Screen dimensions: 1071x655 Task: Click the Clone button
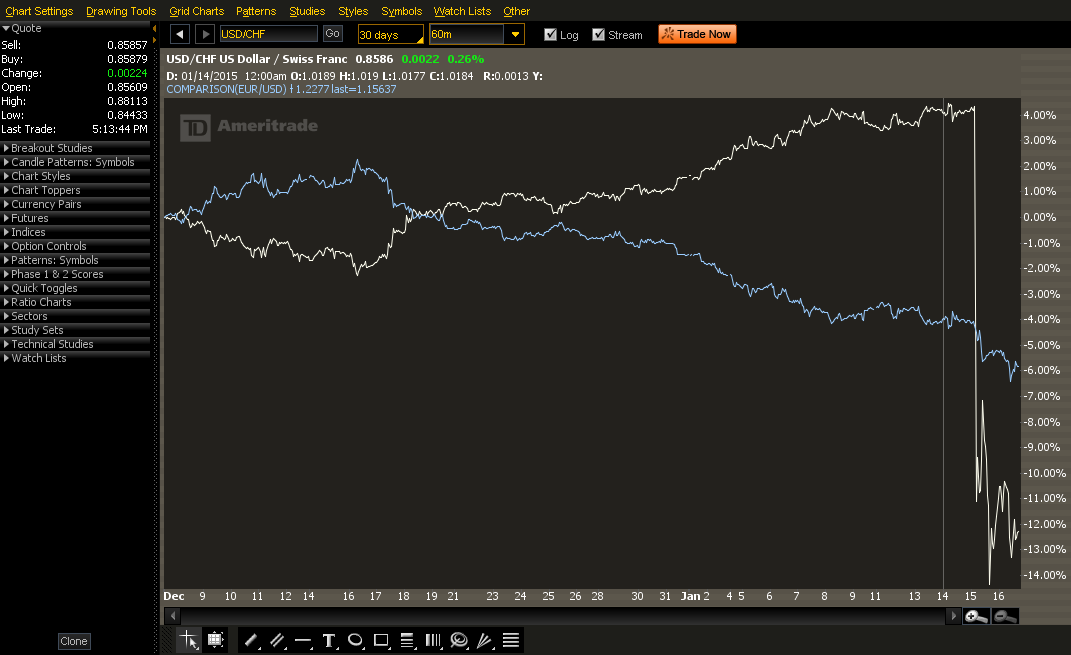74,641
